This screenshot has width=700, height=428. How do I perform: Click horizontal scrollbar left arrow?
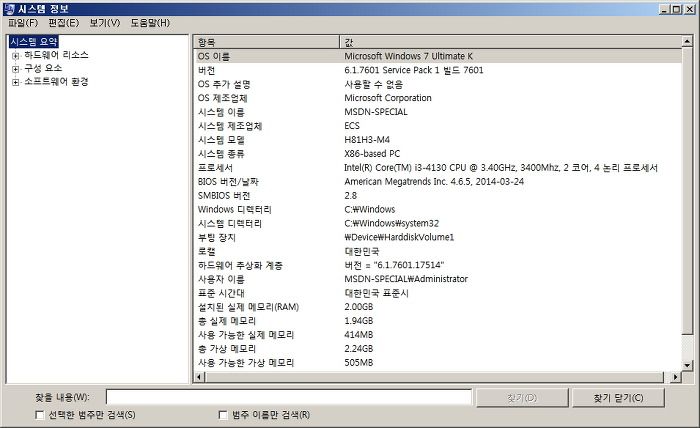(199, 377)
